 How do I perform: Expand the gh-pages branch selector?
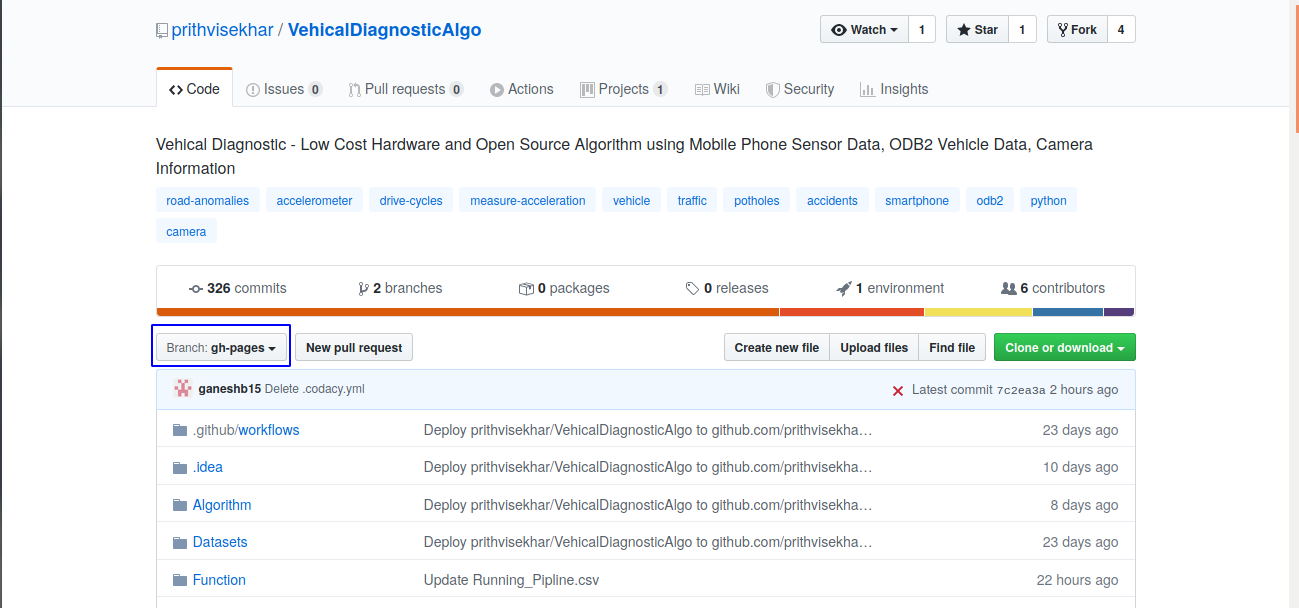[x=221, y=348]
